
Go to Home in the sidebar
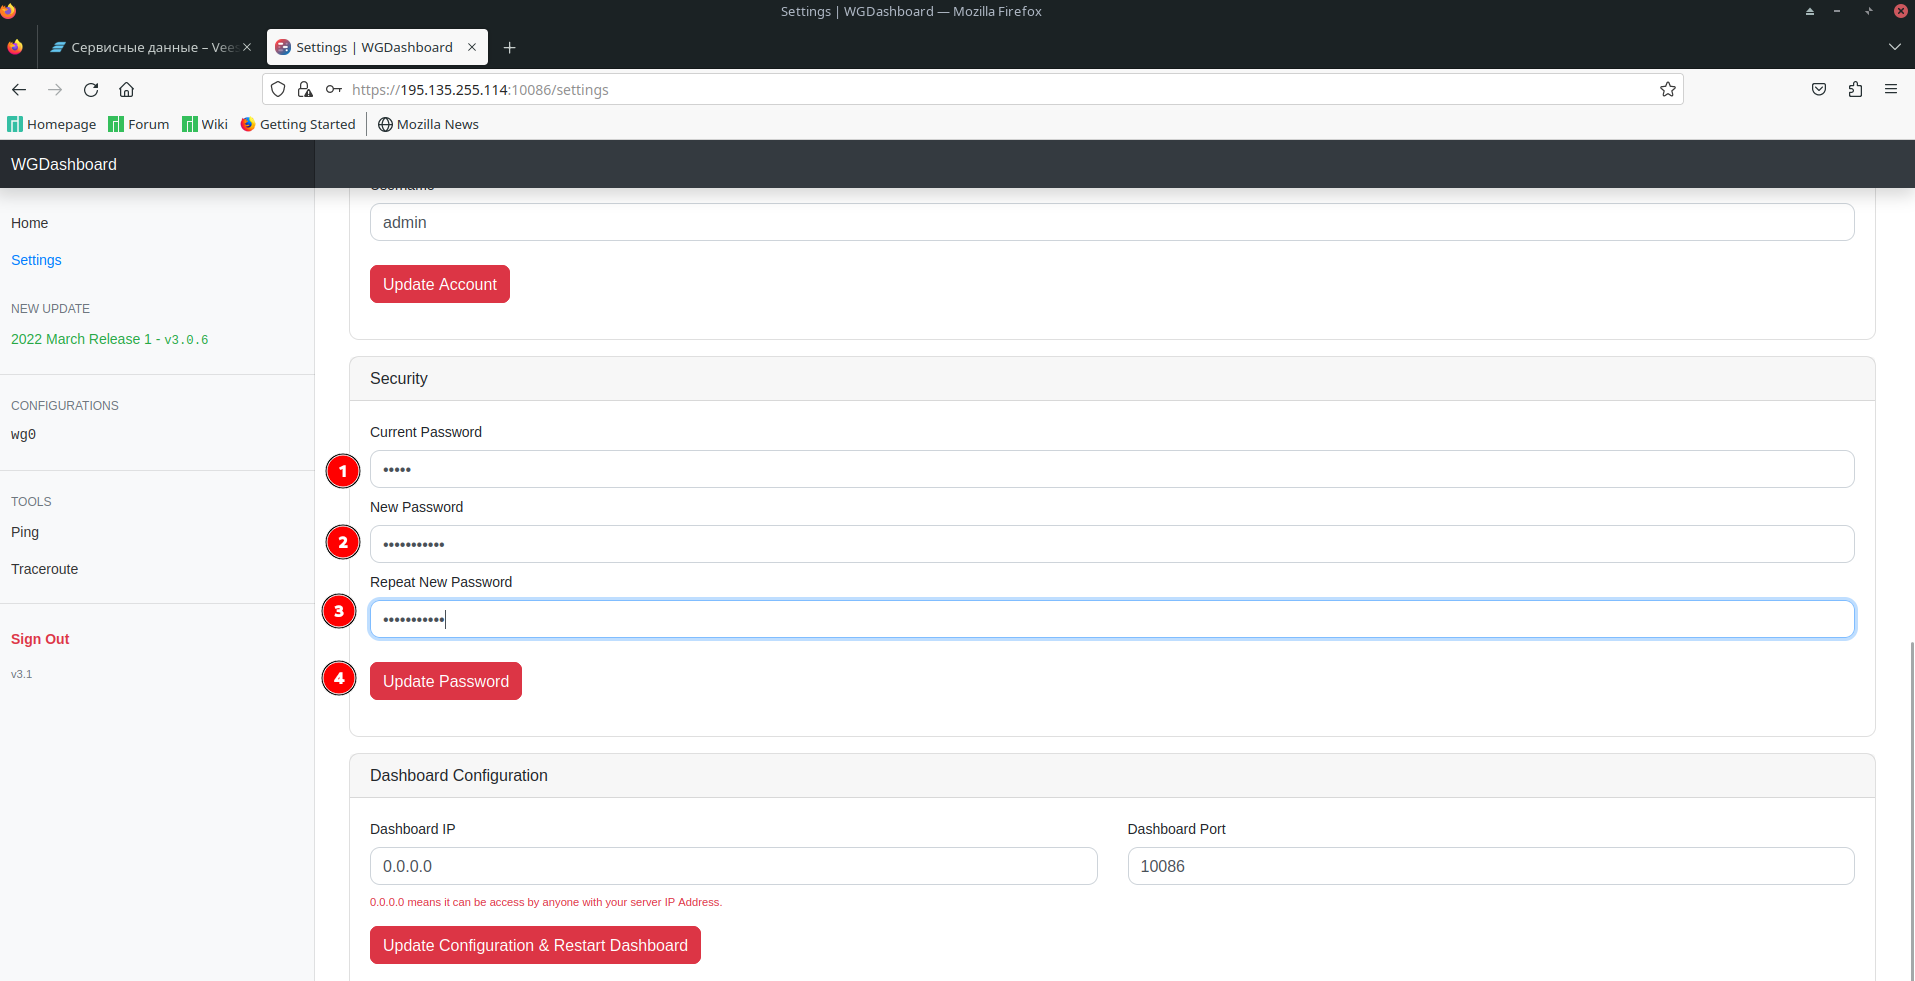point(30,223)
